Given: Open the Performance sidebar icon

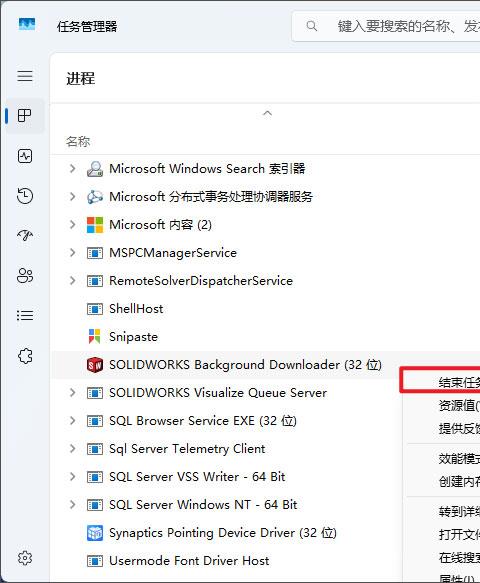Looking at the screenshot, I should pyautogui.click(x=25, y=156).
